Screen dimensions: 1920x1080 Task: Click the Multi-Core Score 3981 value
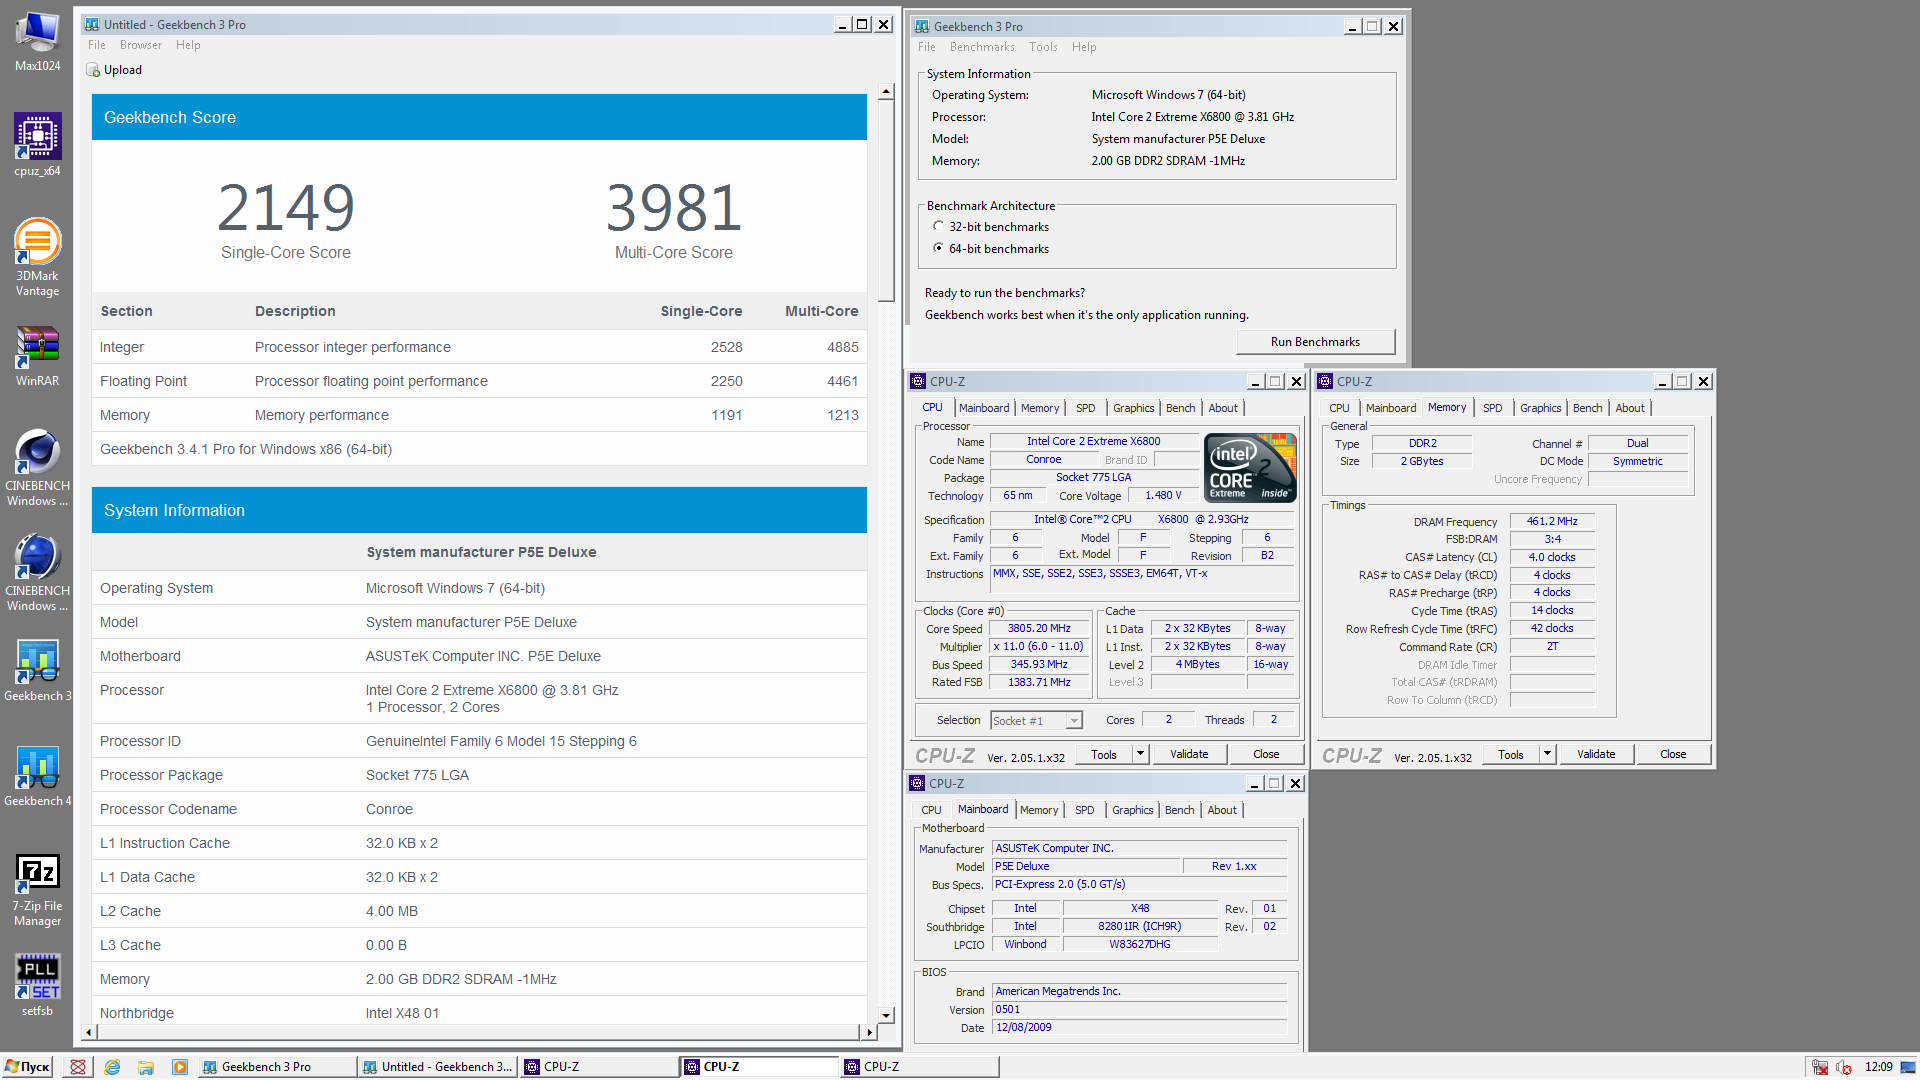tap(674, 207)
